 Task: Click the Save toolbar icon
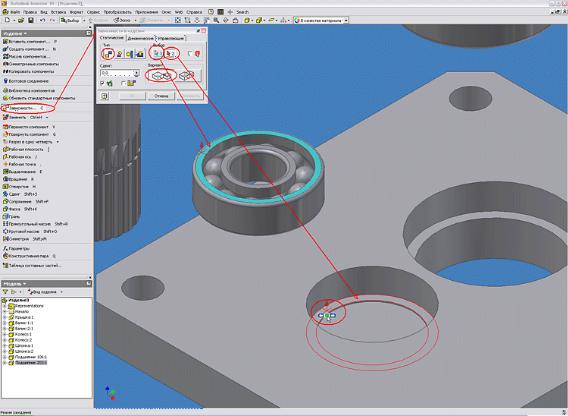(x=31, y=20)
